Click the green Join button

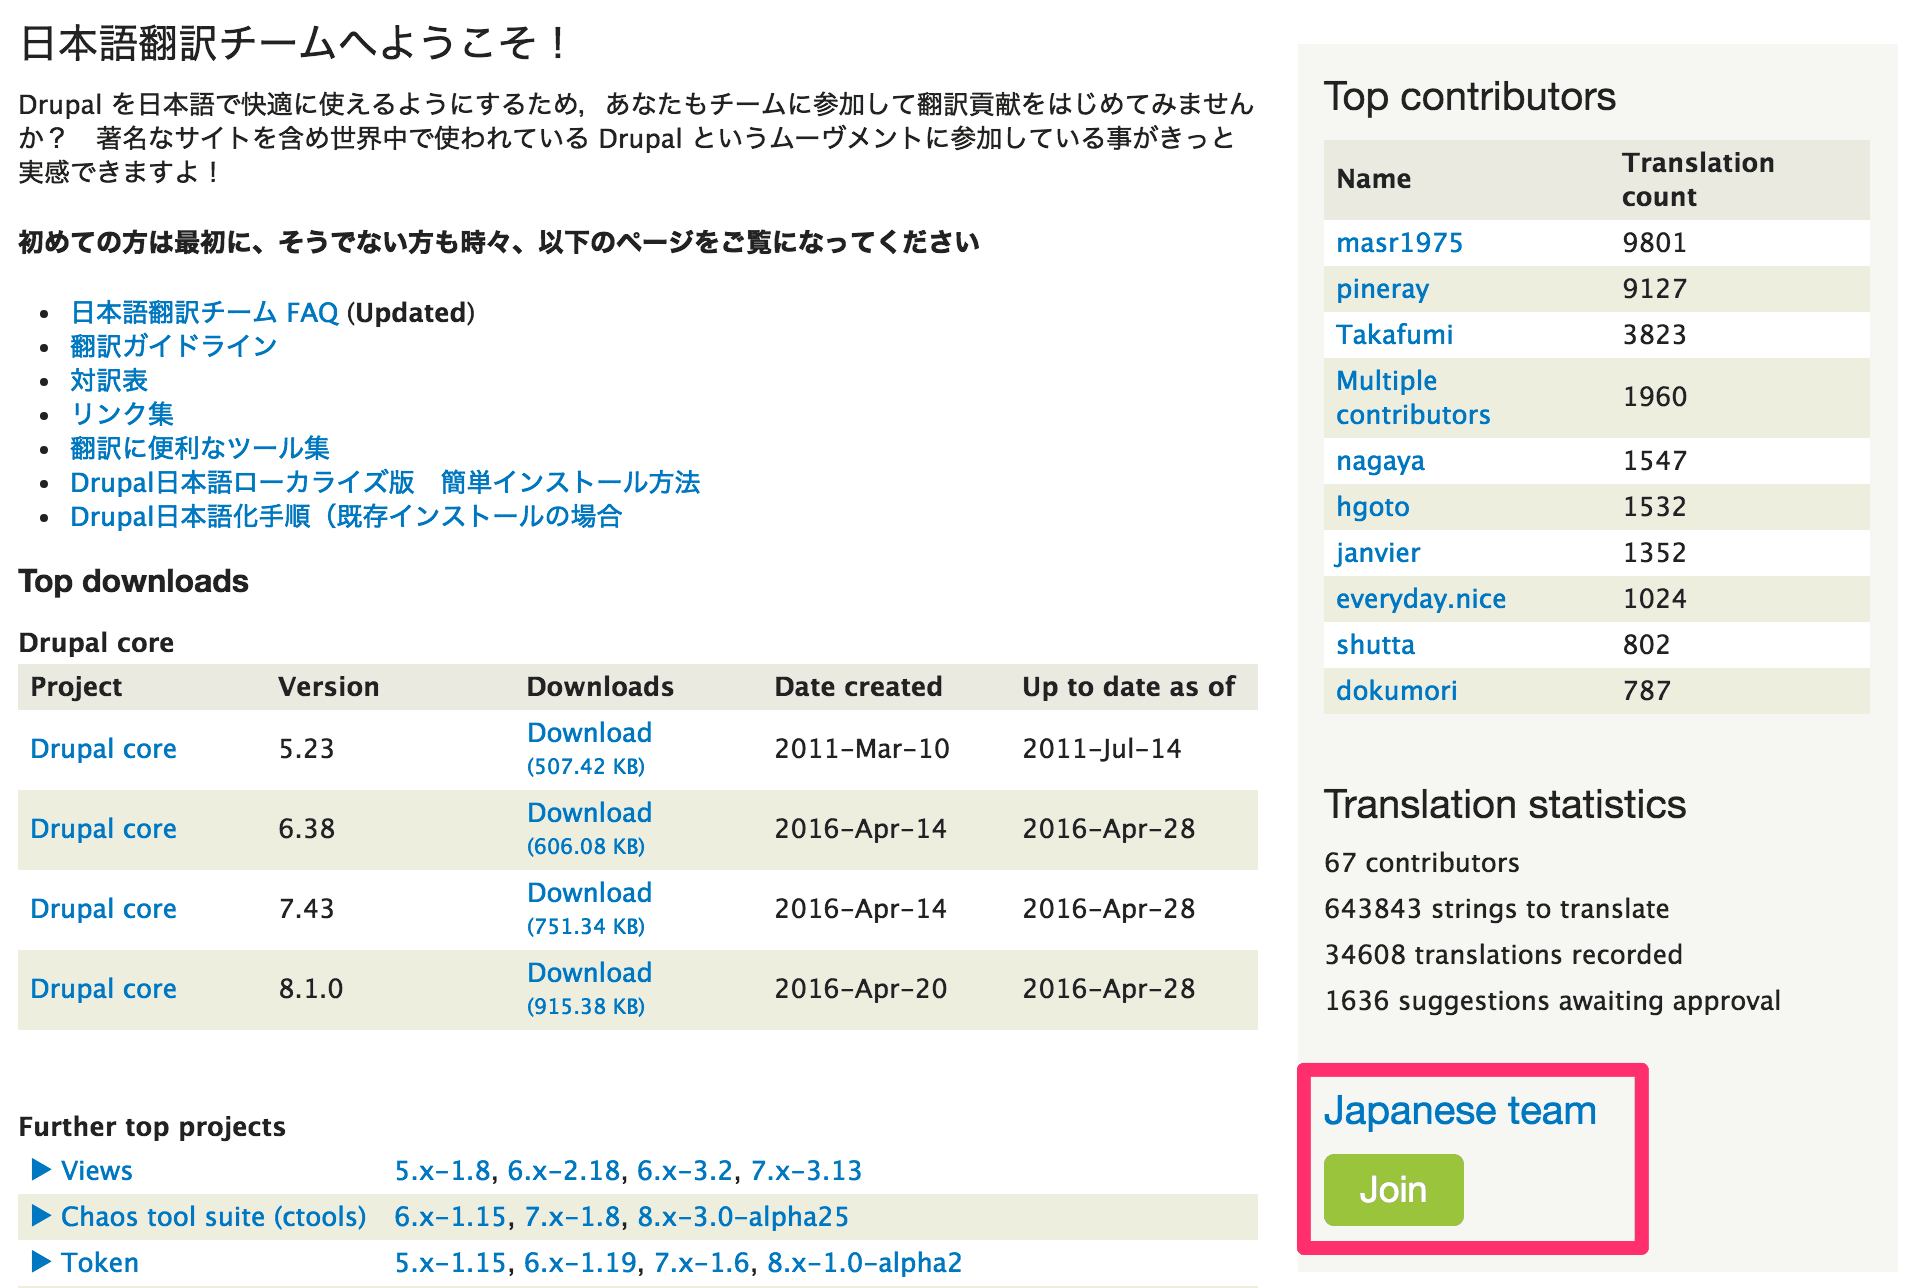[1393, 1189]
